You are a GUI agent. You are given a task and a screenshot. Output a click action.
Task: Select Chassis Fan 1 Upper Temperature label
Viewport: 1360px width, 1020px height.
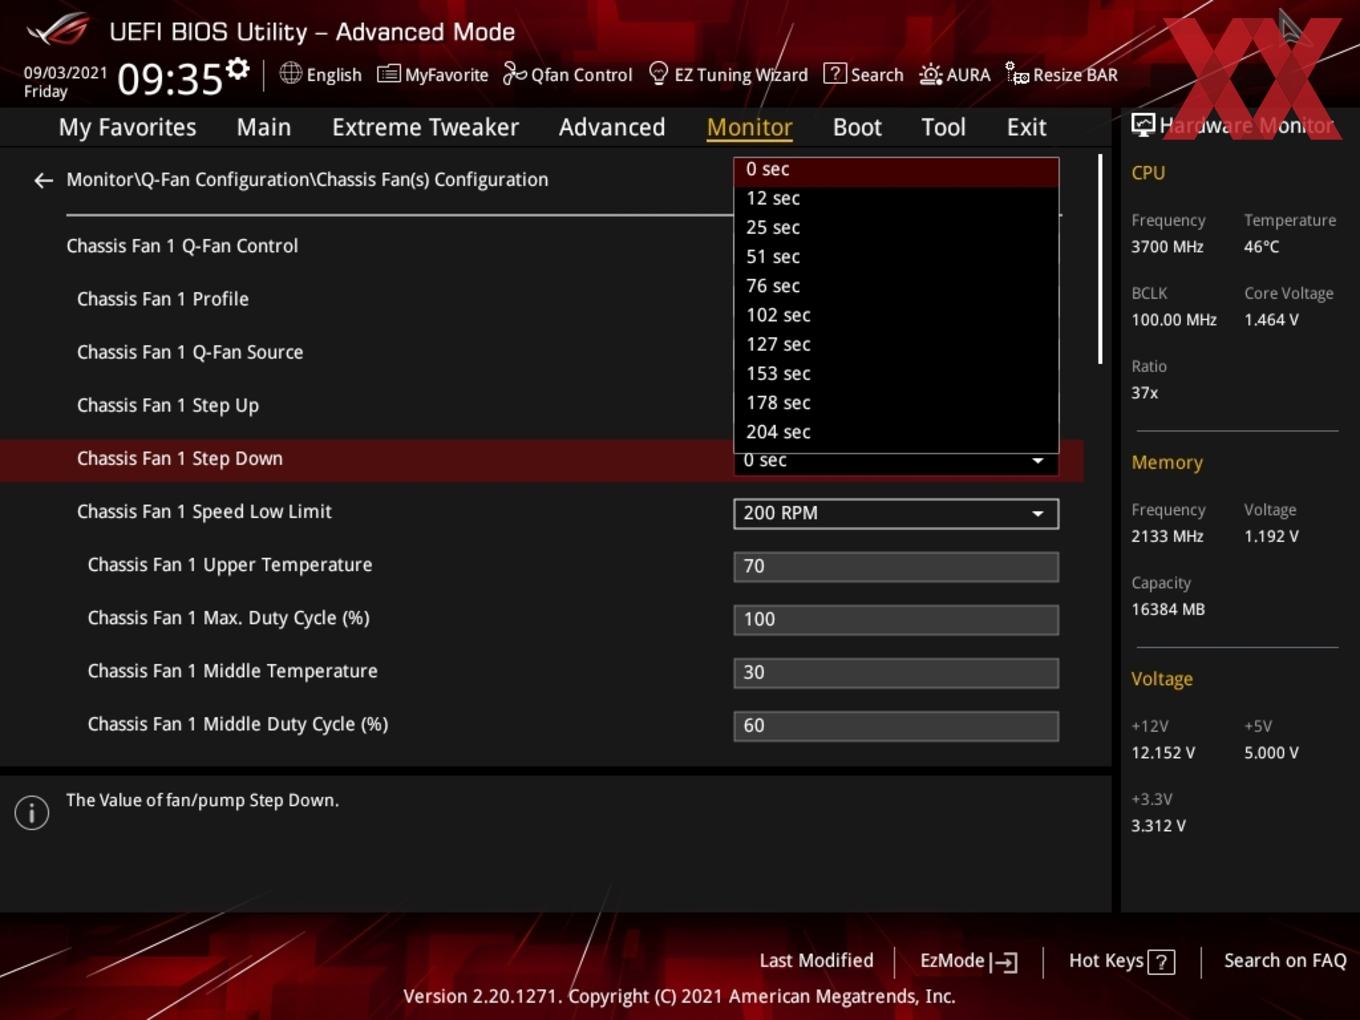[229, 564]
